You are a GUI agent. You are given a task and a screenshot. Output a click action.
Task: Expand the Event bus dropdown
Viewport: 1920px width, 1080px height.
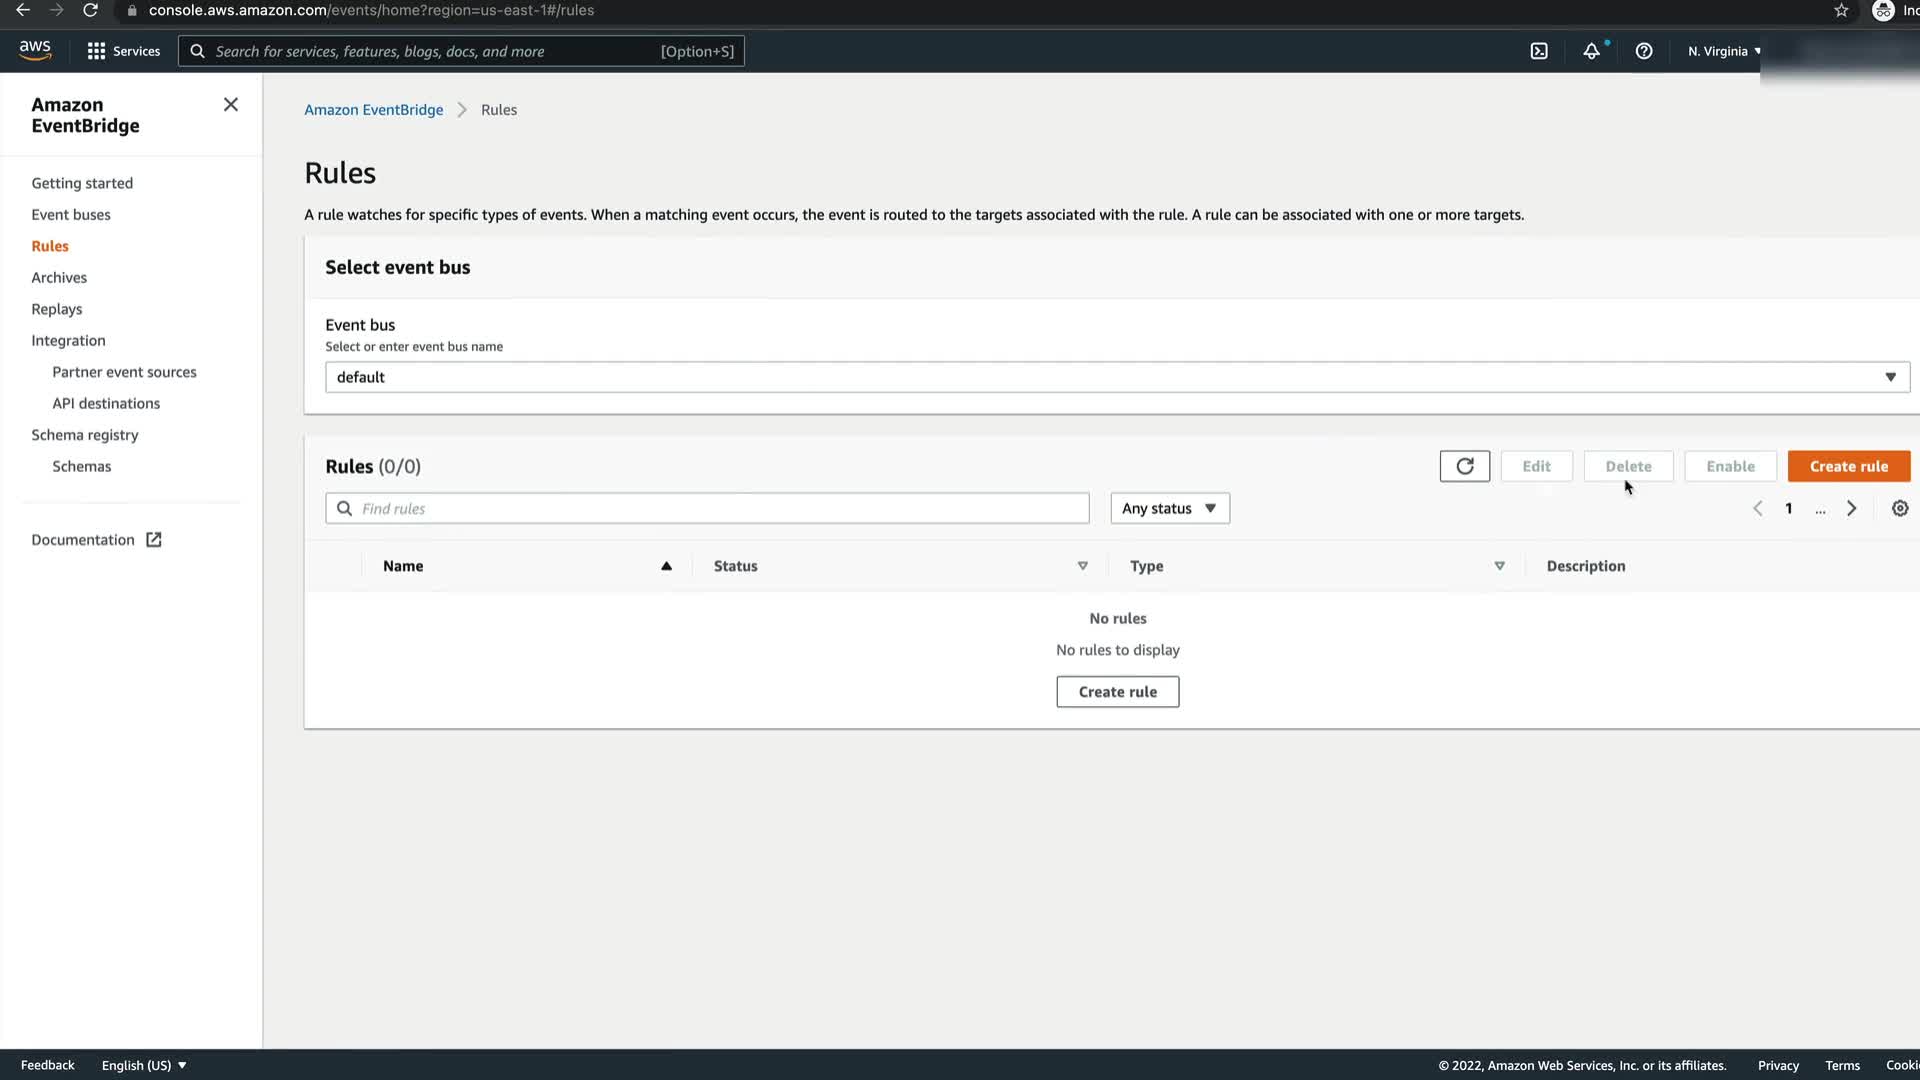[x=1117, y=377]
